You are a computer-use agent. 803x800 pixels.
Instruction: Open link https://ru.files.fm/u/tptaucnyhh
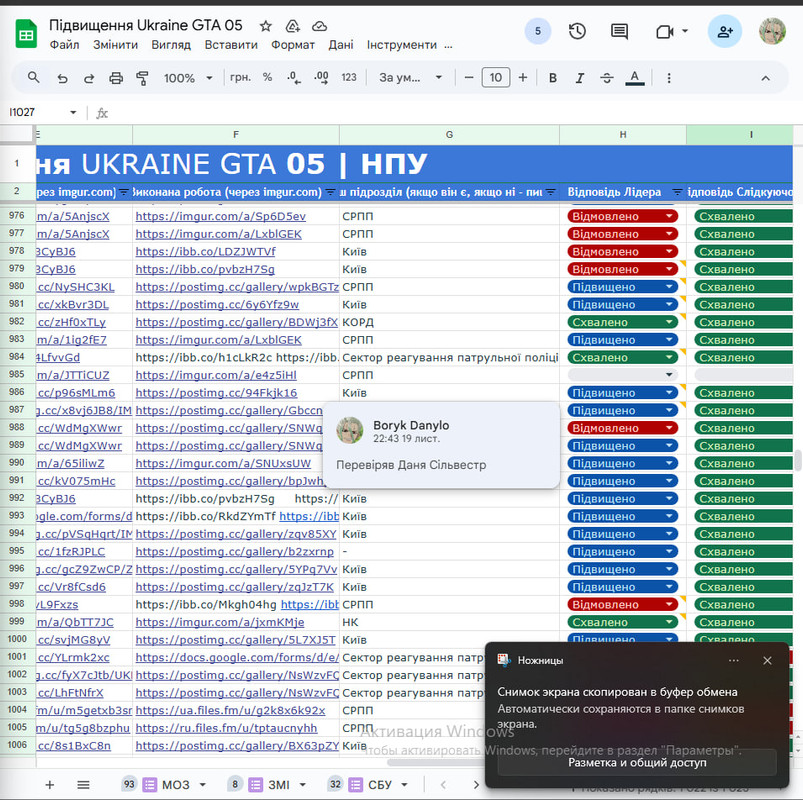tap(226, 728)
